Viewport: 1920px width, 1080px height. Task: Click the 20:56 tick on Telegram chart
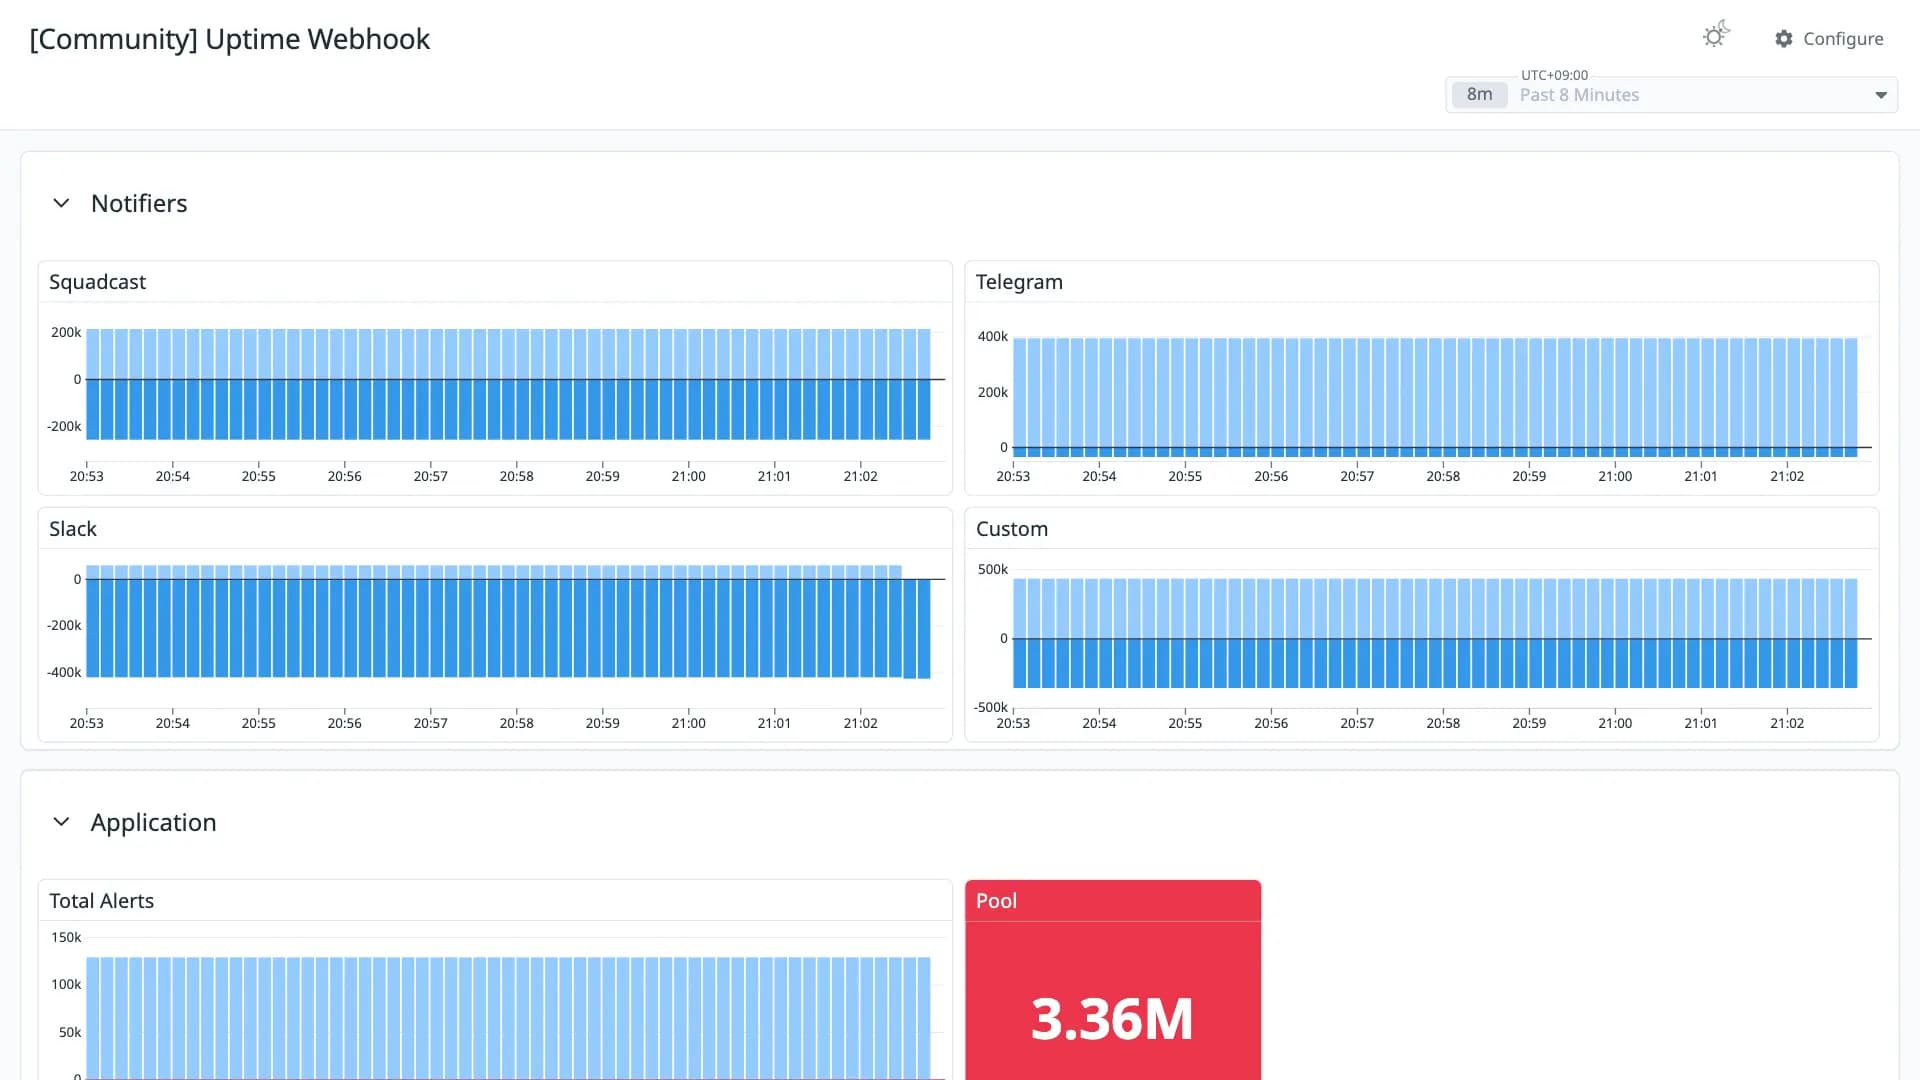pos(1271,476)
